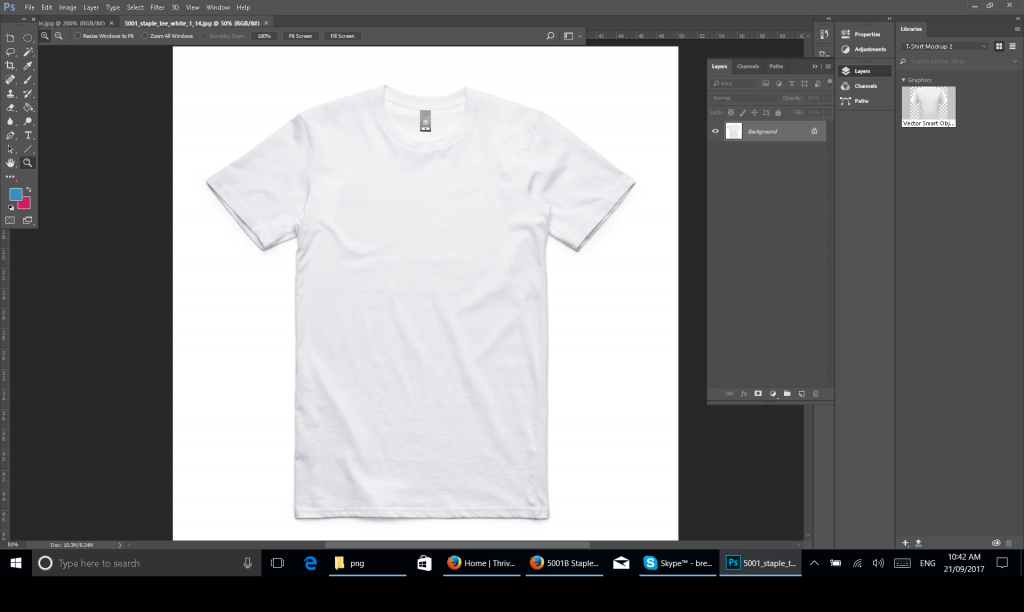Open the Properties panel button
Image resolution: width=1024 pixels, height=612 pixels.
pos(862,34)
